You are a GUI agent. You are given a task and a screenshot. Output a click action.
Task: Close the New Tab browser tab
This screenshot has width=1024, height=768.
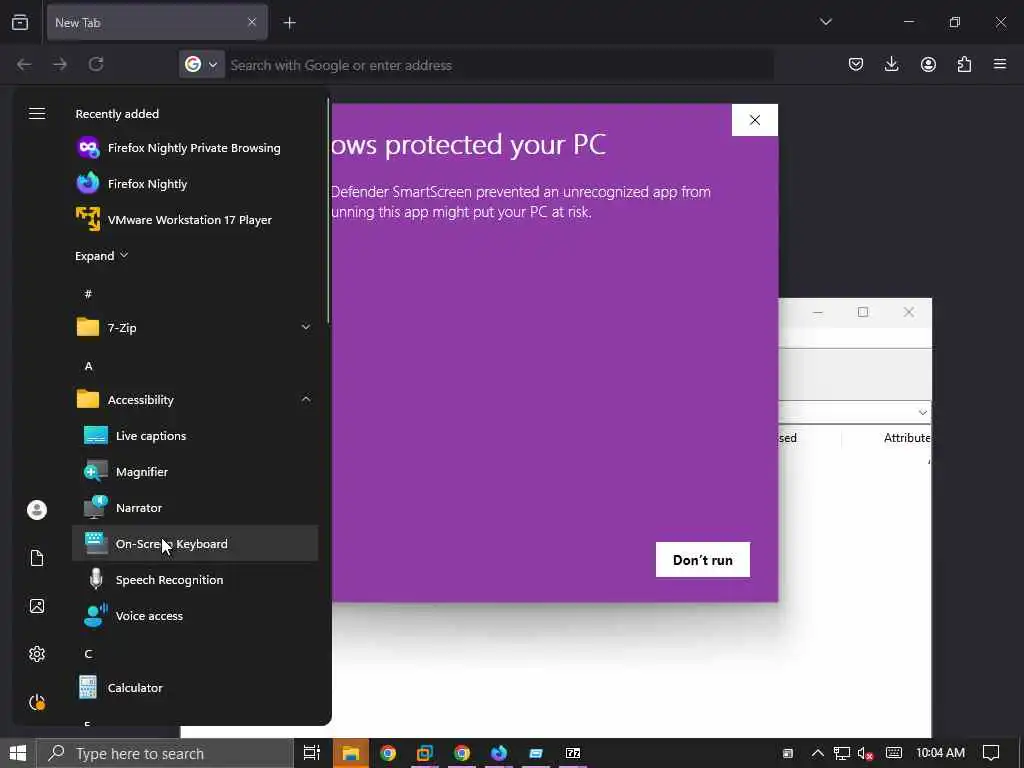pyautogui.click(x=252, y=22)
